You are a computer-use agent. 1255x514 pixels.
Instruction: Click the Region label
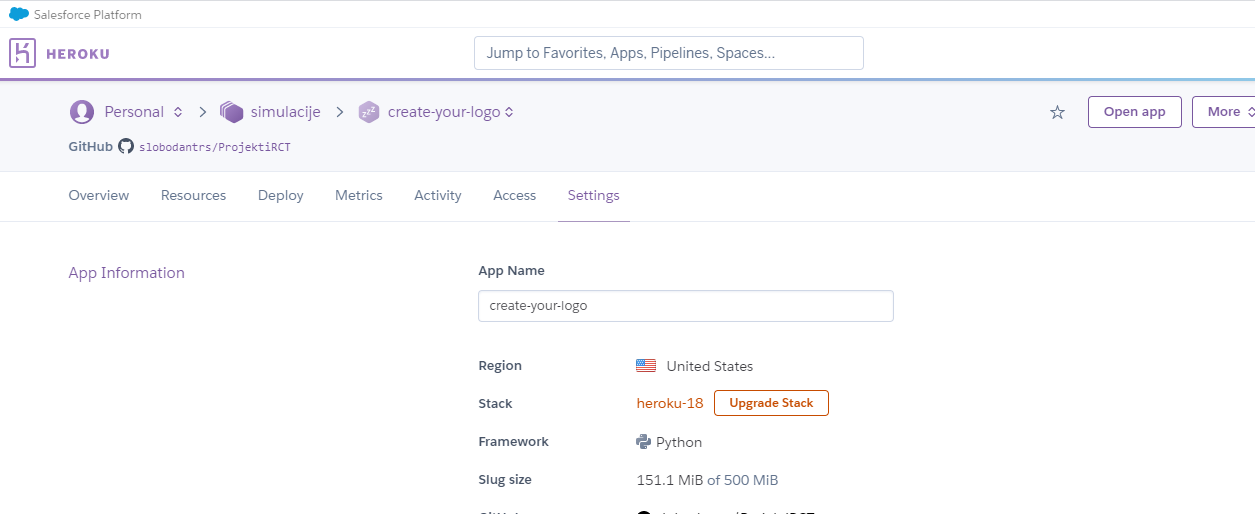point(500,366)
